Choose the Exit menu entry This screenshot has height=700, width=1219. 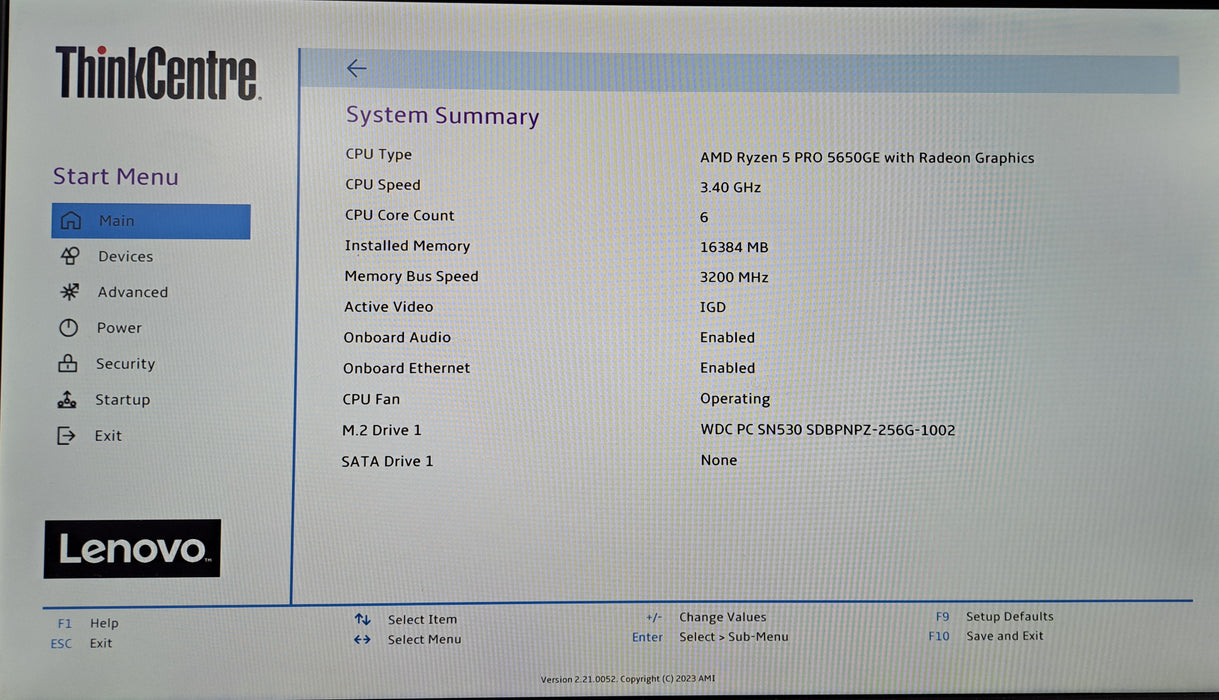(x=108, y=436)
